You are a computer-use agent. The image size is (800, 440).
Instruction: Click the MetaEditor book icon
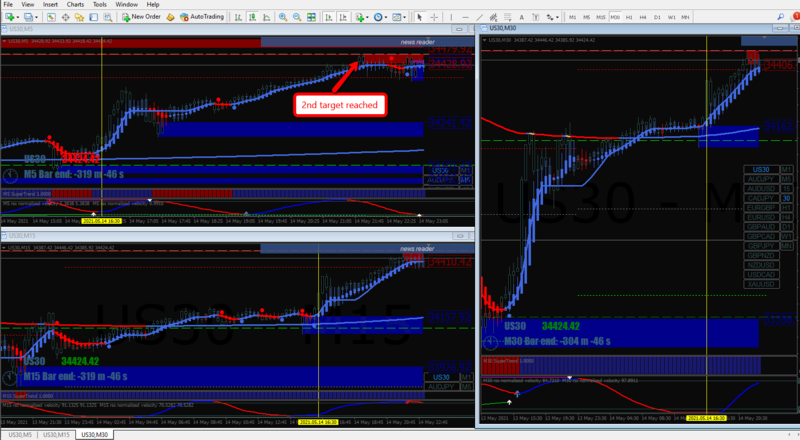[170, 17]
